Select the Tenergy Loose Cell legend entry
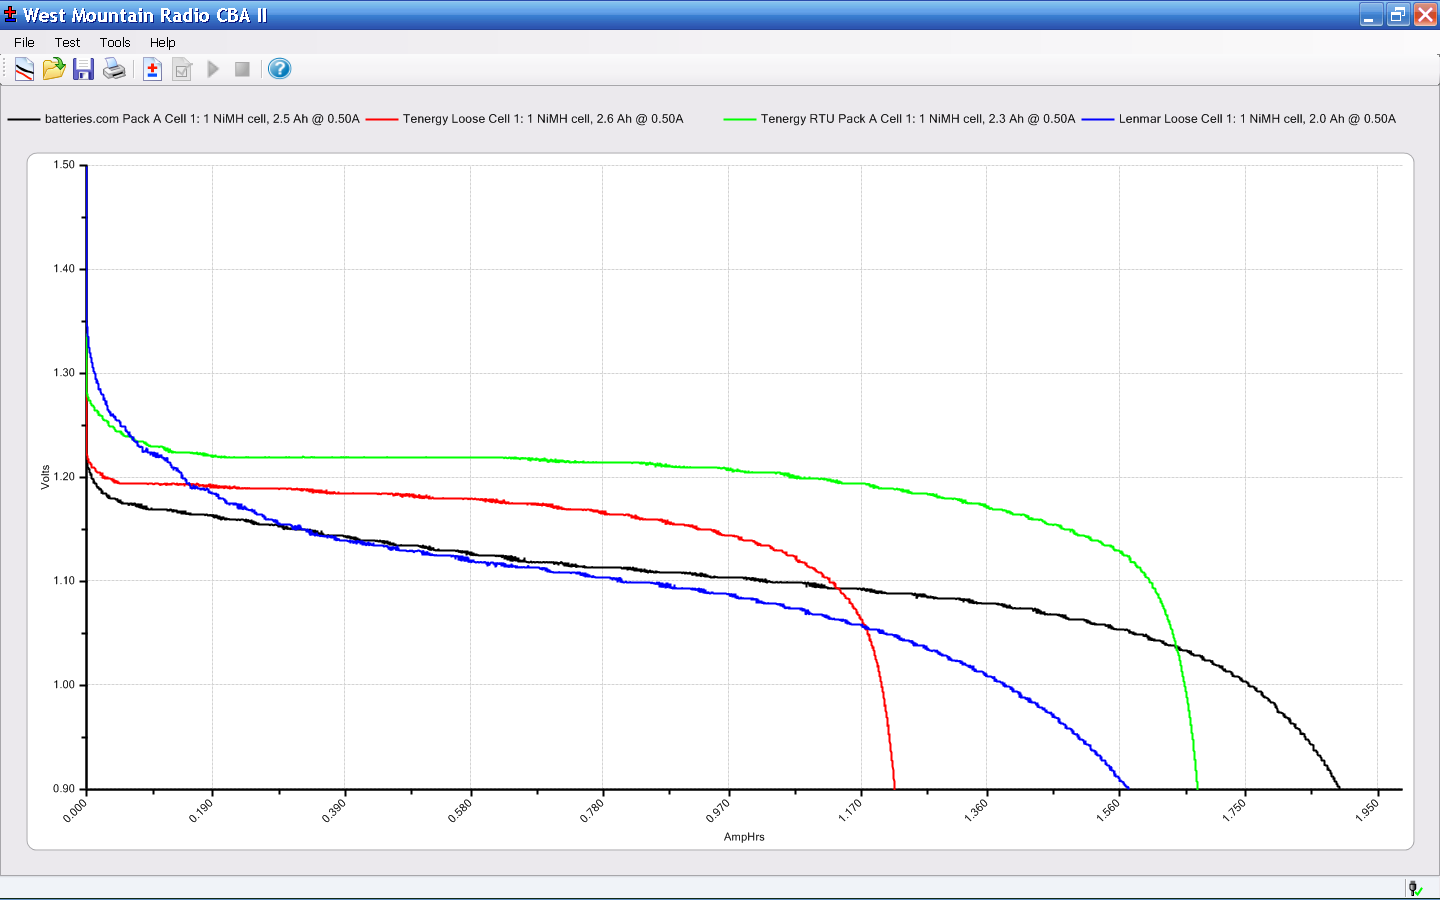The image size is (1440, 900). click(x=542, y=119)
